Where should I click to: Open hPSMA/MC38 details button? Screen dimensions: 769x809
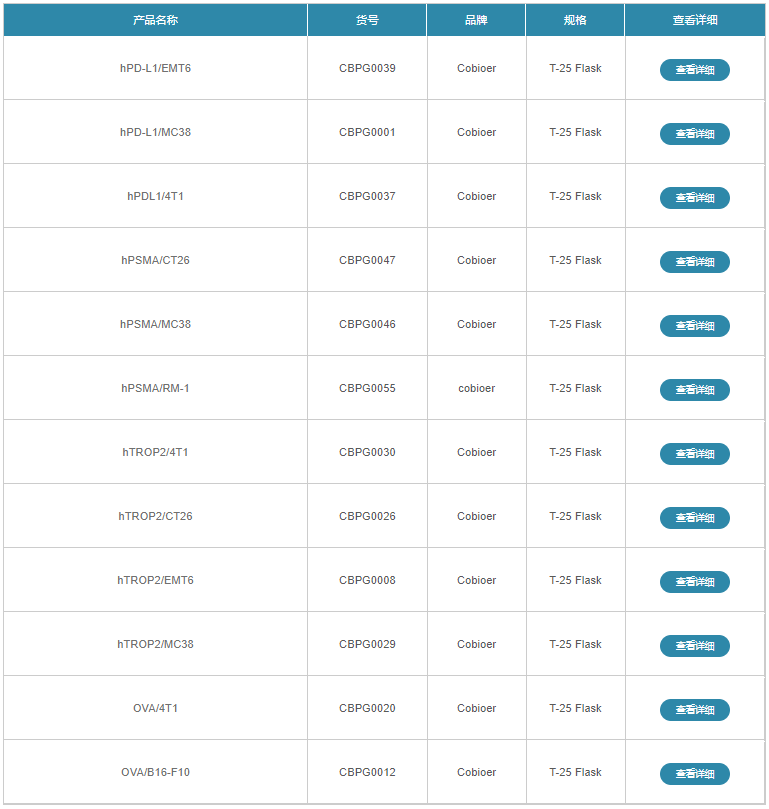pos(694,326)
